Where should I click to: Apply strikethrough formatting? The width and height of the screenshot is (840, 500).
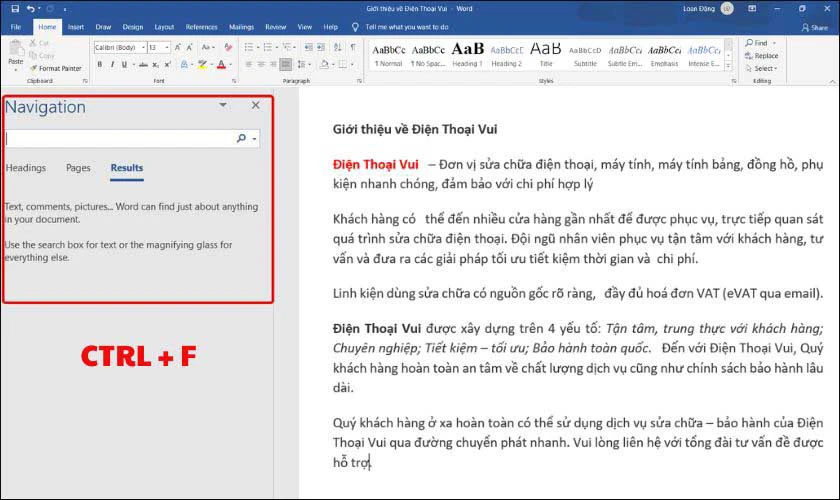(x=143, y=64)
